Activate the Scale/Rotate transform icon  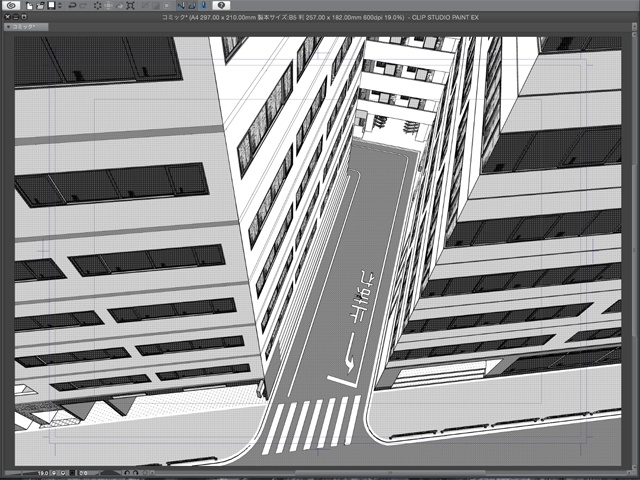point(130,5)
